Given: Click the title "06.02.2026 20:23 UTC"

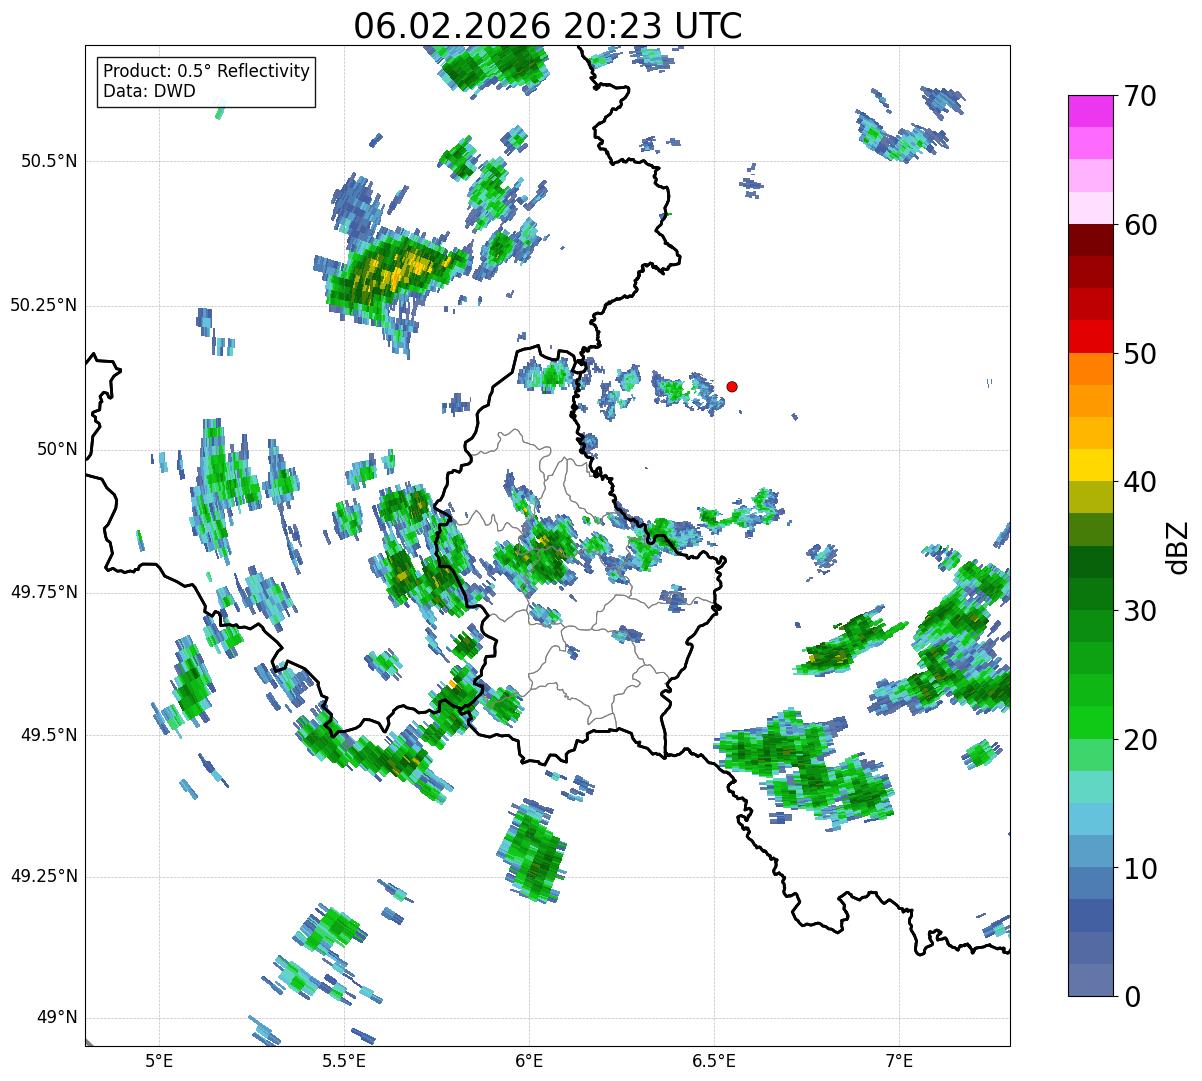Looking at the screenshot, I should click(x=548, y=25).
